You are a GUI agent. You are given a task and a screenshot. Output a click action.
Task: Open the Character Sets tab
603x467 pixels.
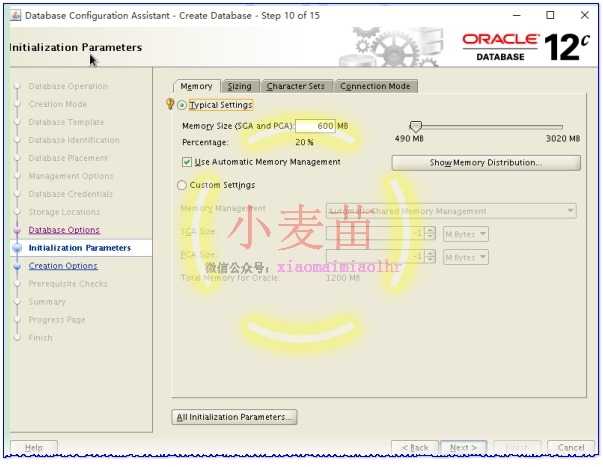(x=296, y=86)
